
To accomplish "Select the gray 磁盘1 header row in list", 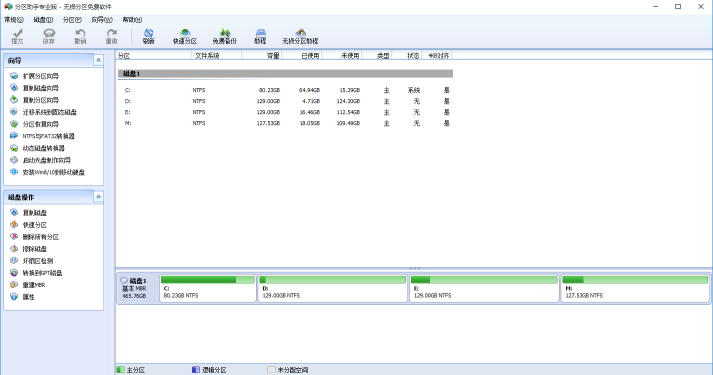I will 285,73.
